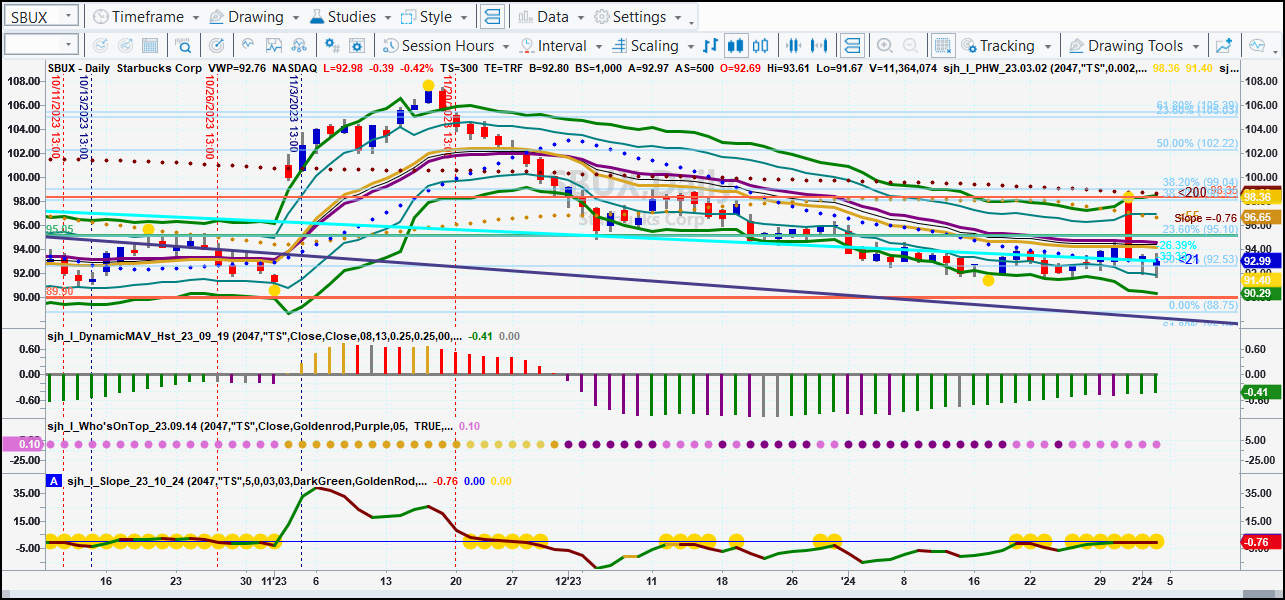Expand the Timeframe dropdown arrow
The height and width of the screenshot is (600, 1285).
click(194, 18)
